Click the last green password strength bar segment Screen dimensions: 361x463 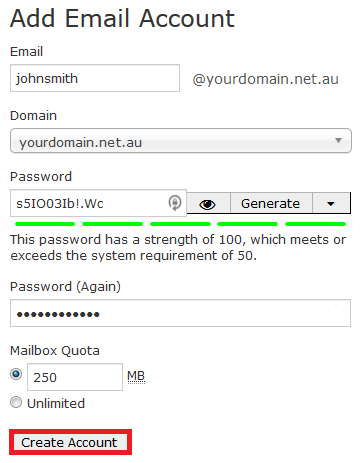pyautogui.click(x=315, y=224)
